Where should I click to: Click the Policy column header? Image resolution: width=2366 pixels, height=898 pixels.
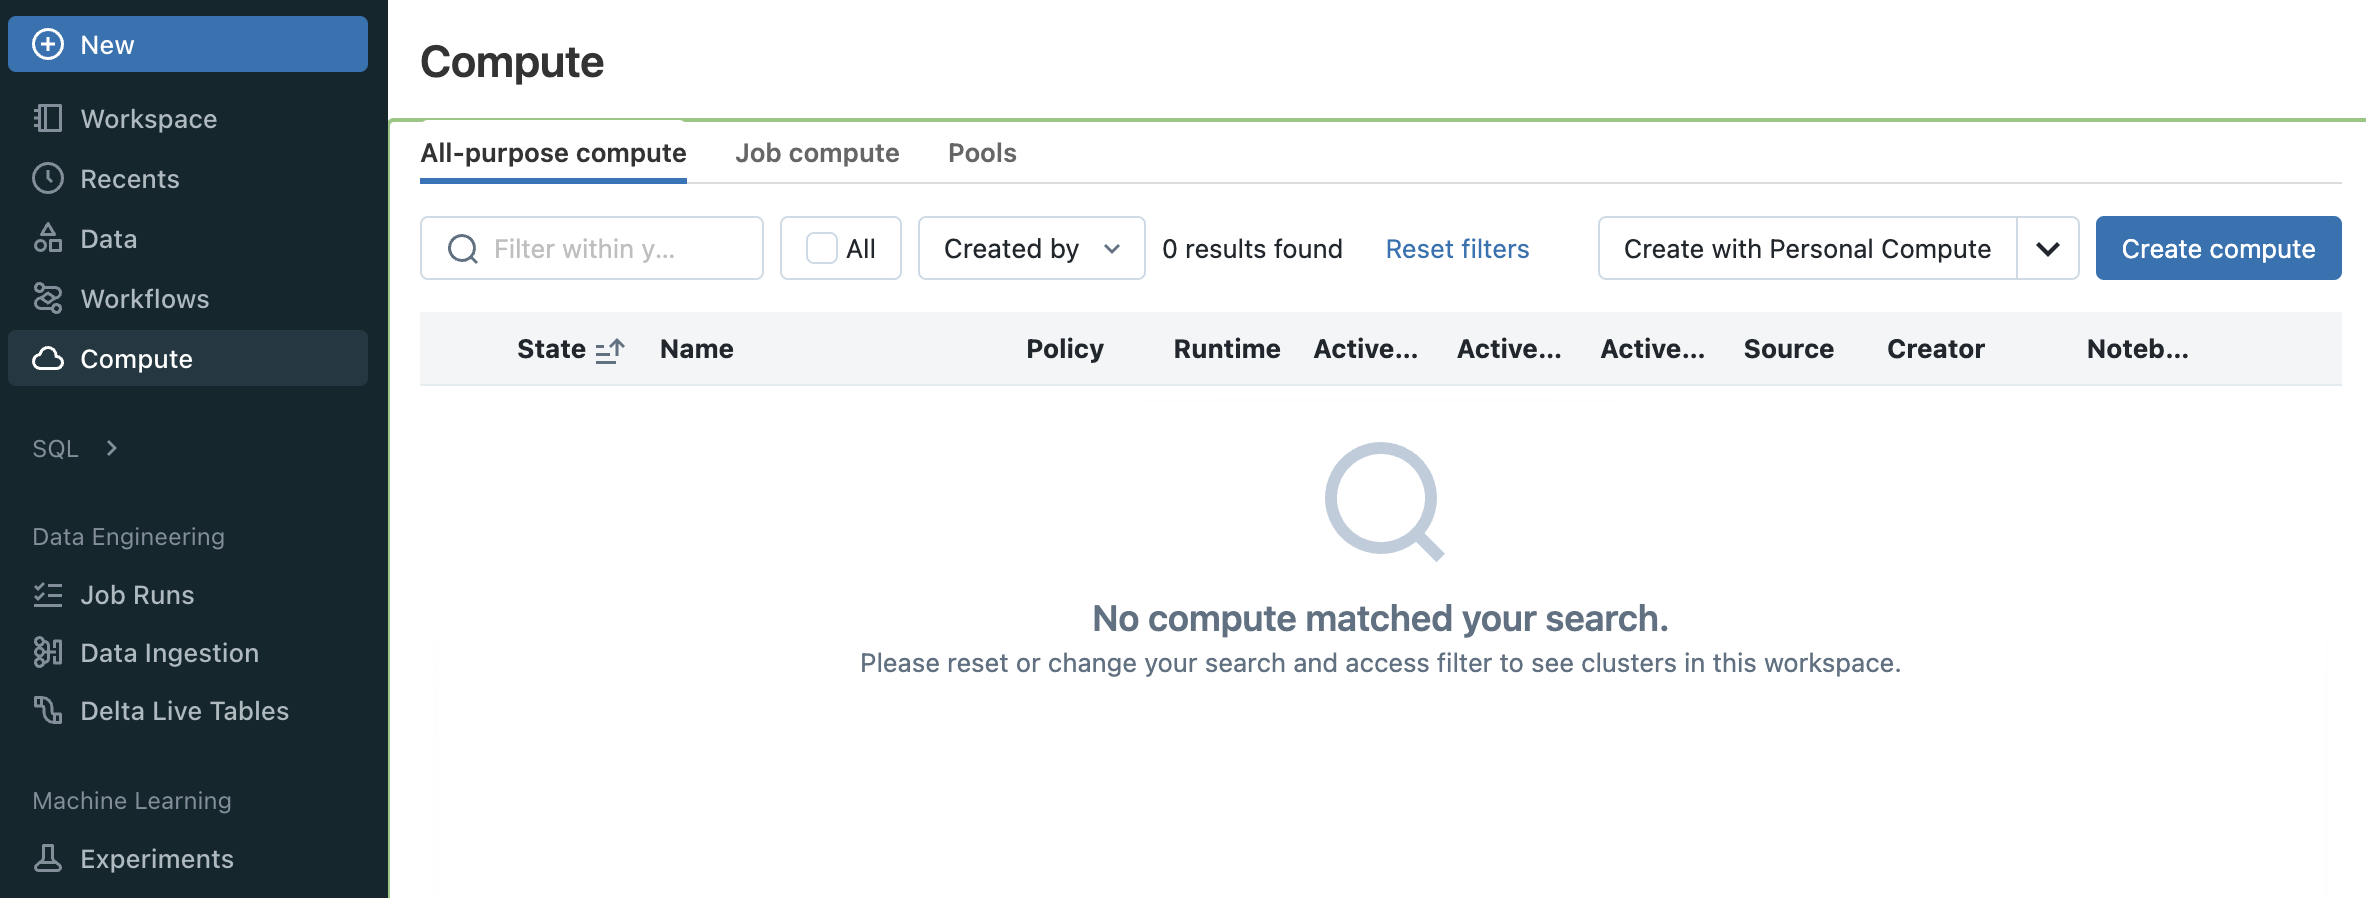point(1065,349)
